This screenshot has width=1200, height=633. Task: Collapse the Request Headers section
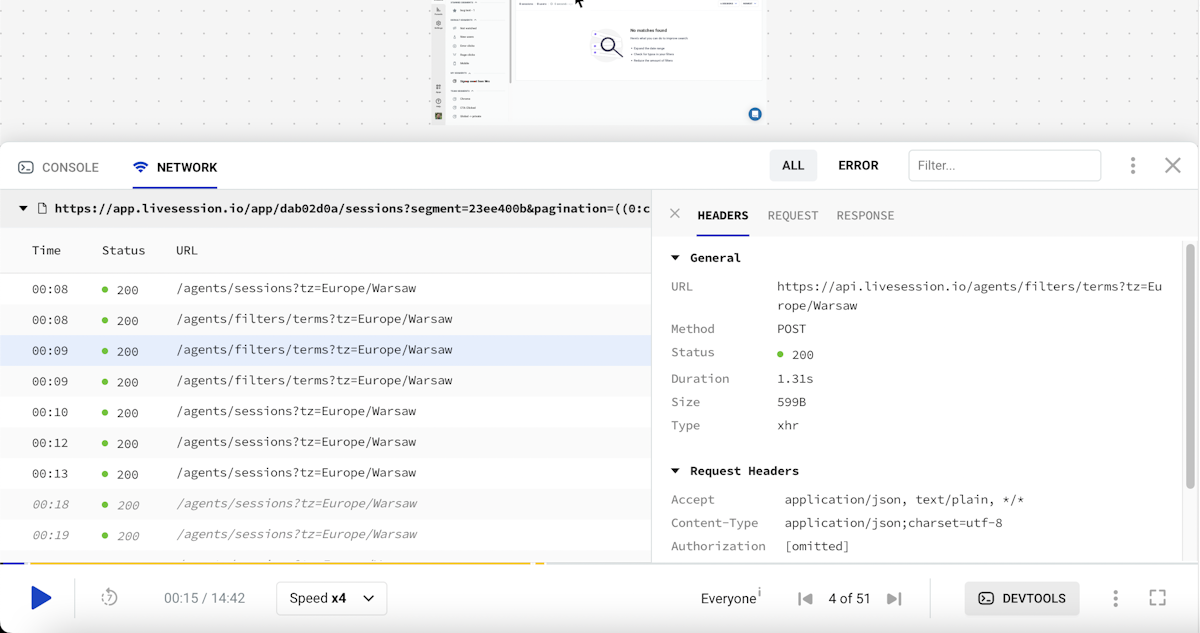676,471
